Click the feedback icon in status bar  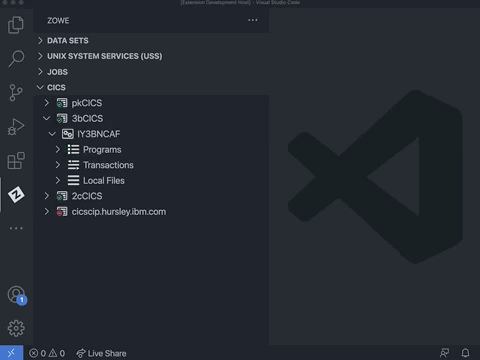(x=444, y=353)
